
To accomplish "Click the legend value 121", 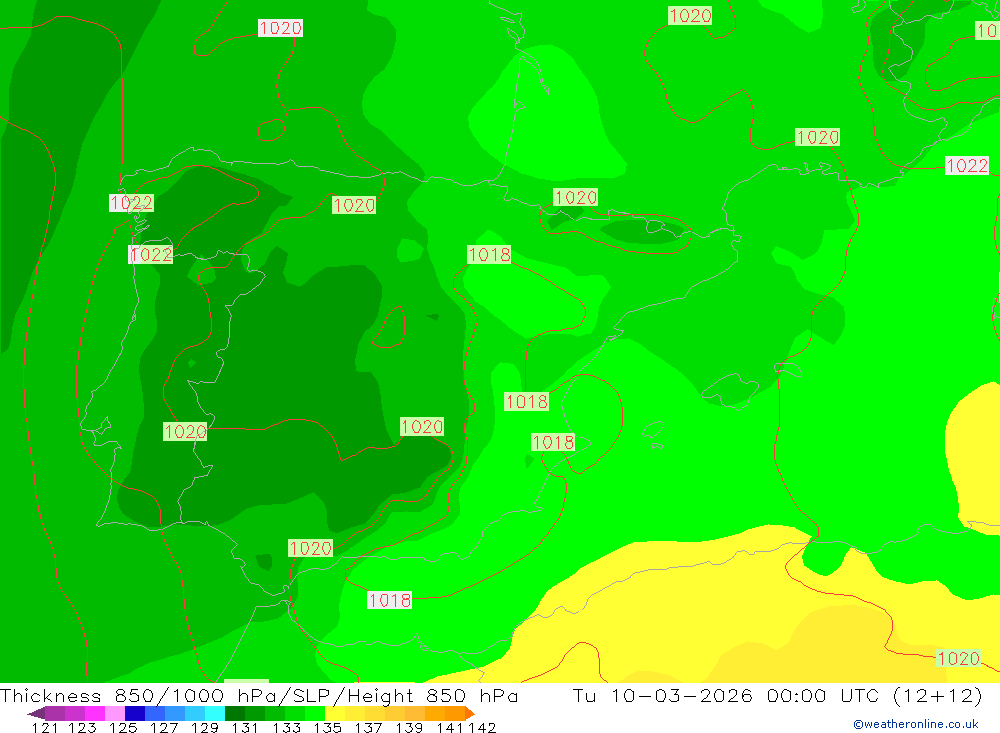I will pyautogui.click(x=45, y=728).
